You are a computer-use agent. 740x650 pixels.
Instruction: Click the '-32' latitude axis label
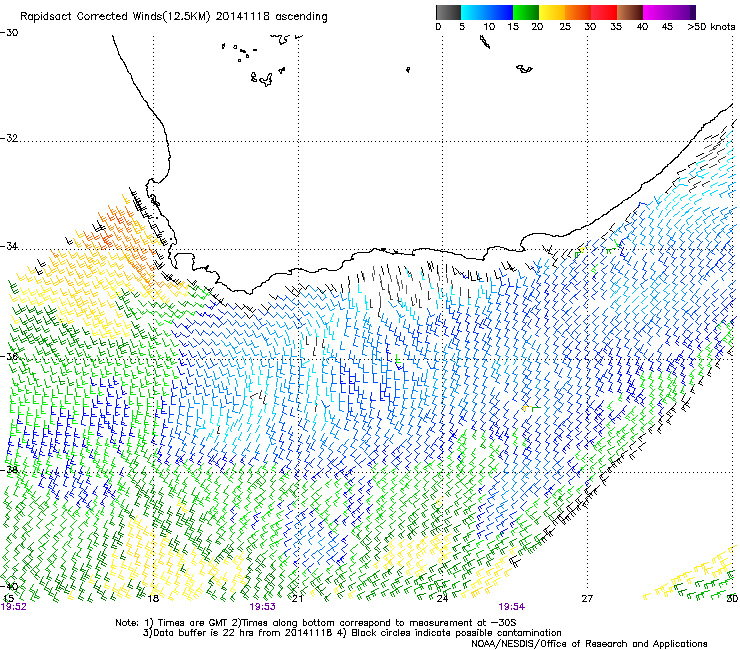[x=9, y=138]
